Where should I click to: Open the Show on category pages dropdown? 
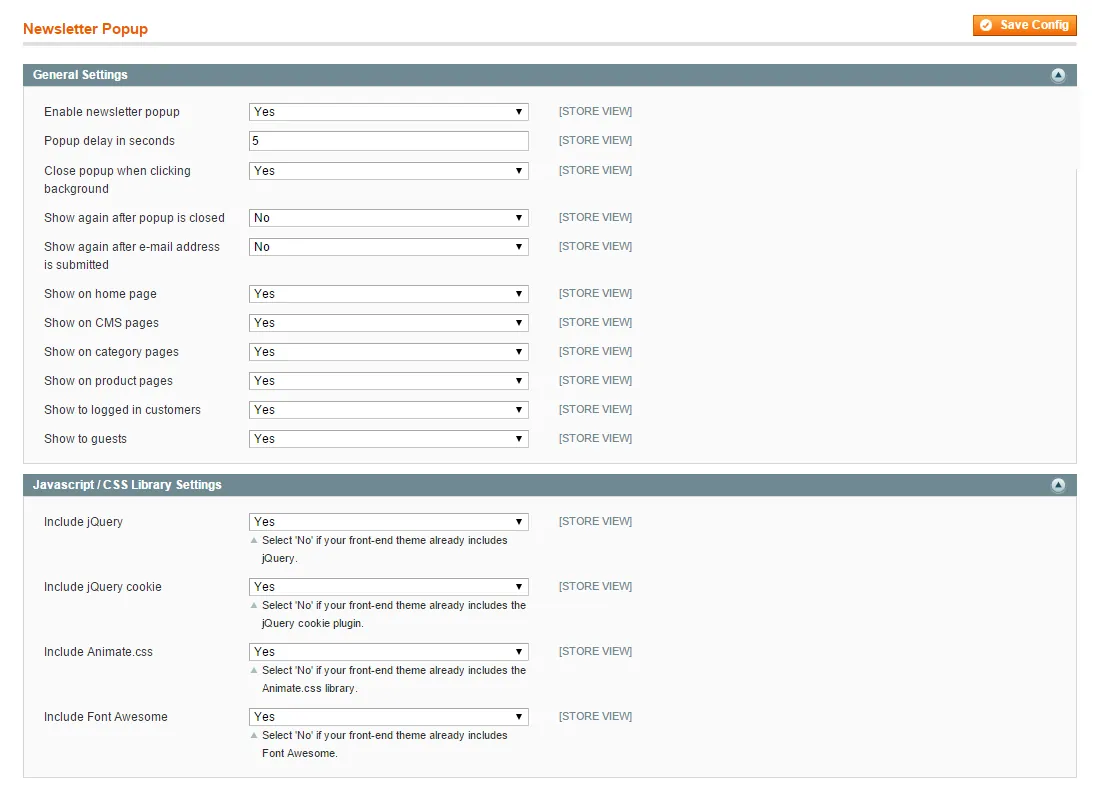pyautogui.click(x=389, y=352)
